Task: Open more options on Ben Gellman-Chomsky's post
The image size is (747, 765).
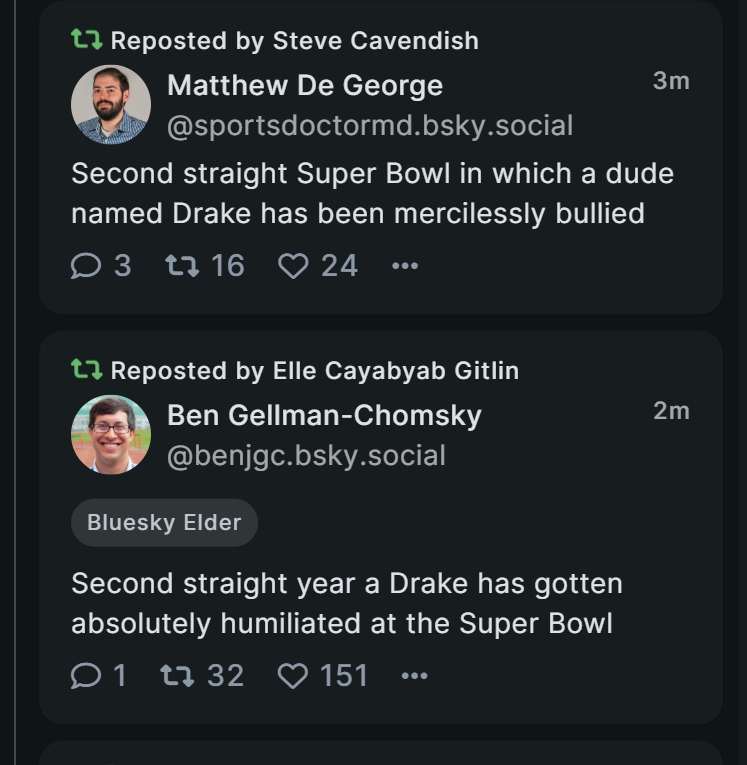Action: [414, 676]
